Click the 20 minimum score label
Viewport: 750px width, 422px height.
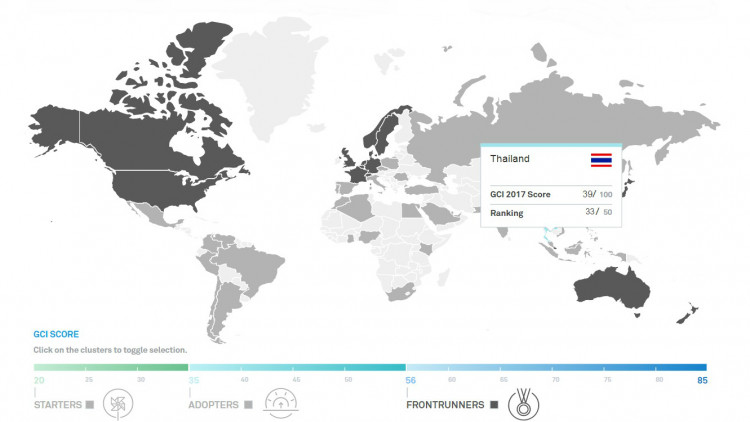(x=39, y=380)
